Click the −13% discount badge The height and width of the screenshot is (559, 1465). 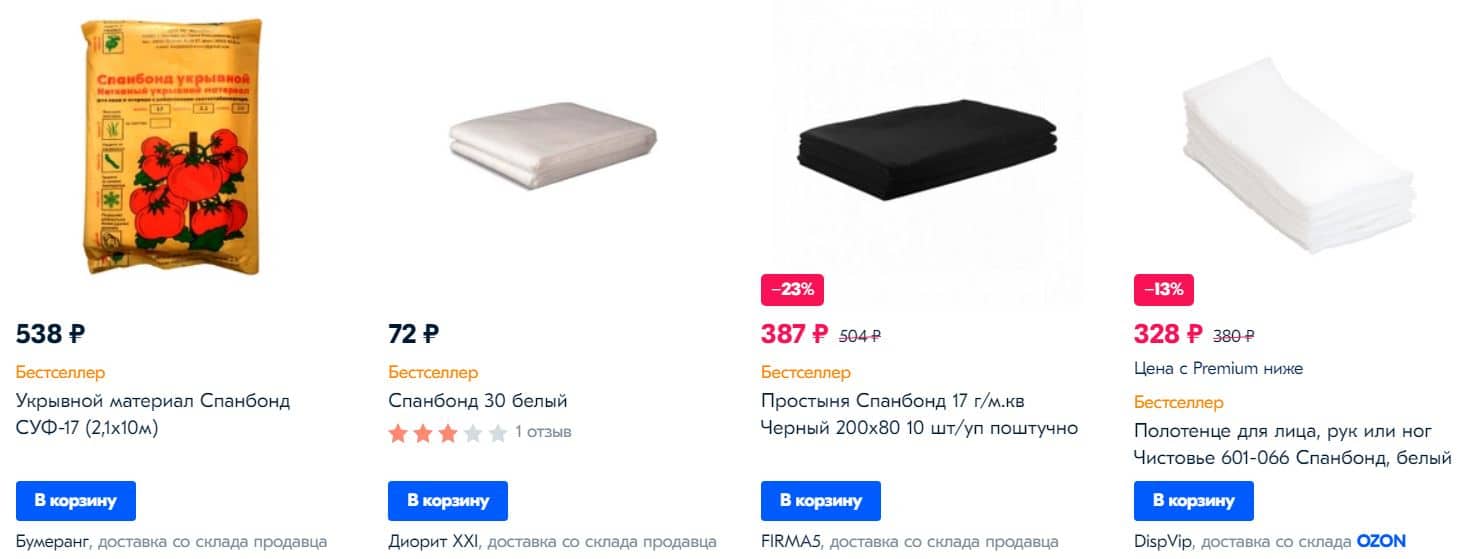(1164, 291)
